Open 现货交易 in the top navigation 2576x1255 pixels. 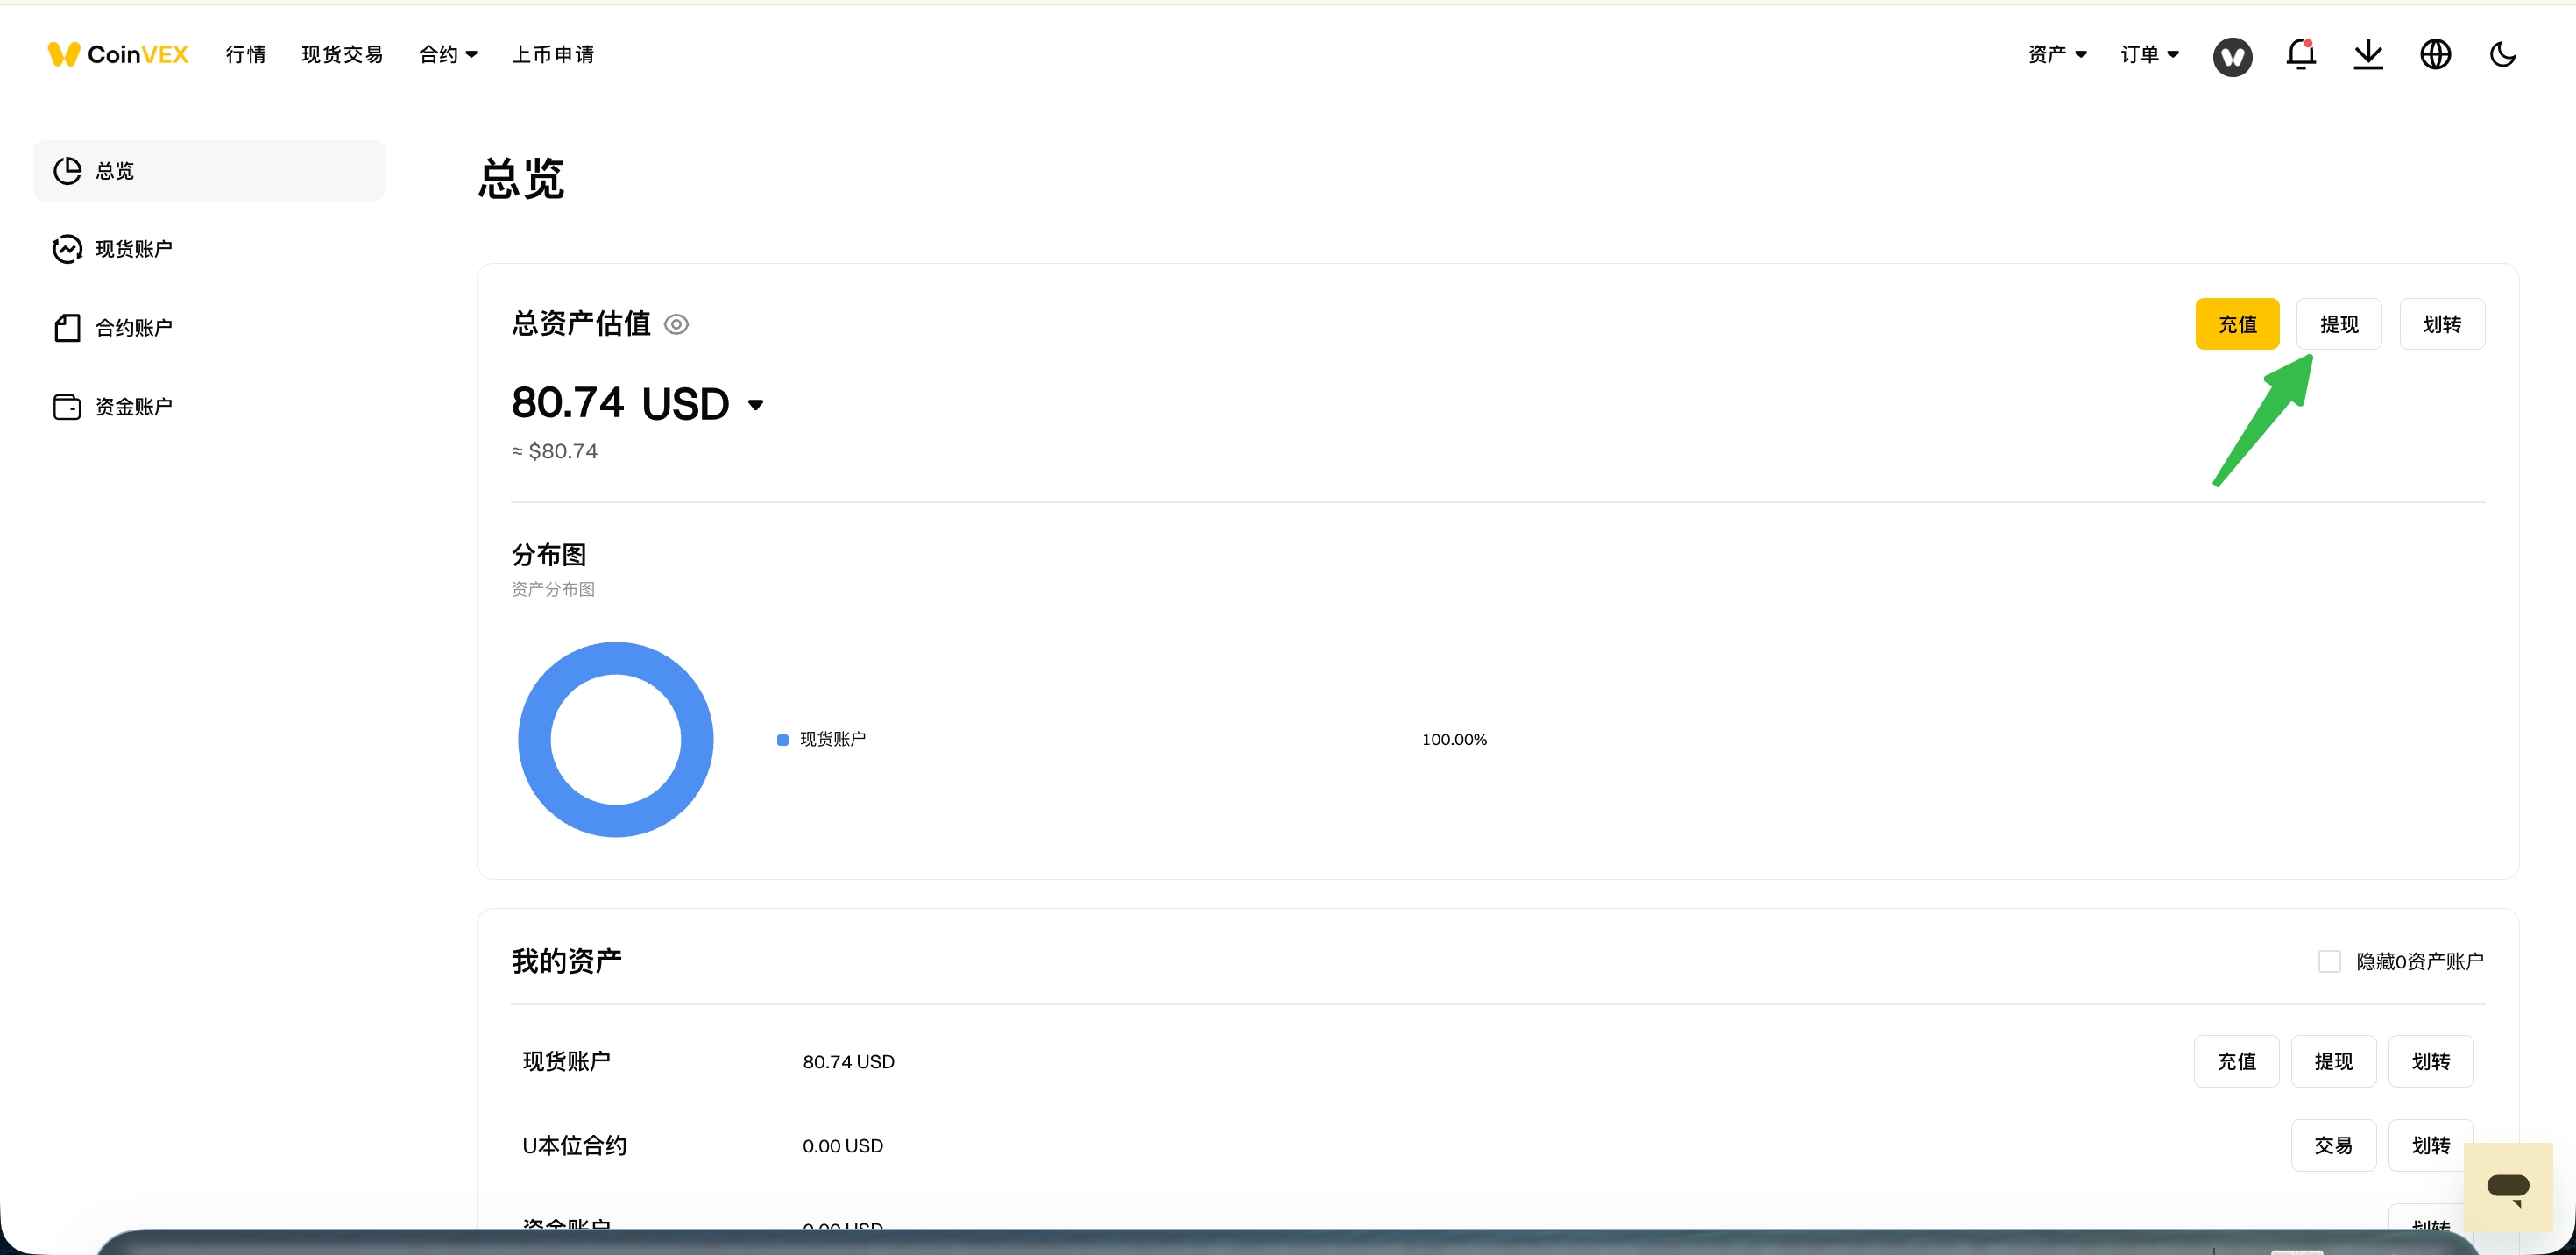(x=342, y=54)
